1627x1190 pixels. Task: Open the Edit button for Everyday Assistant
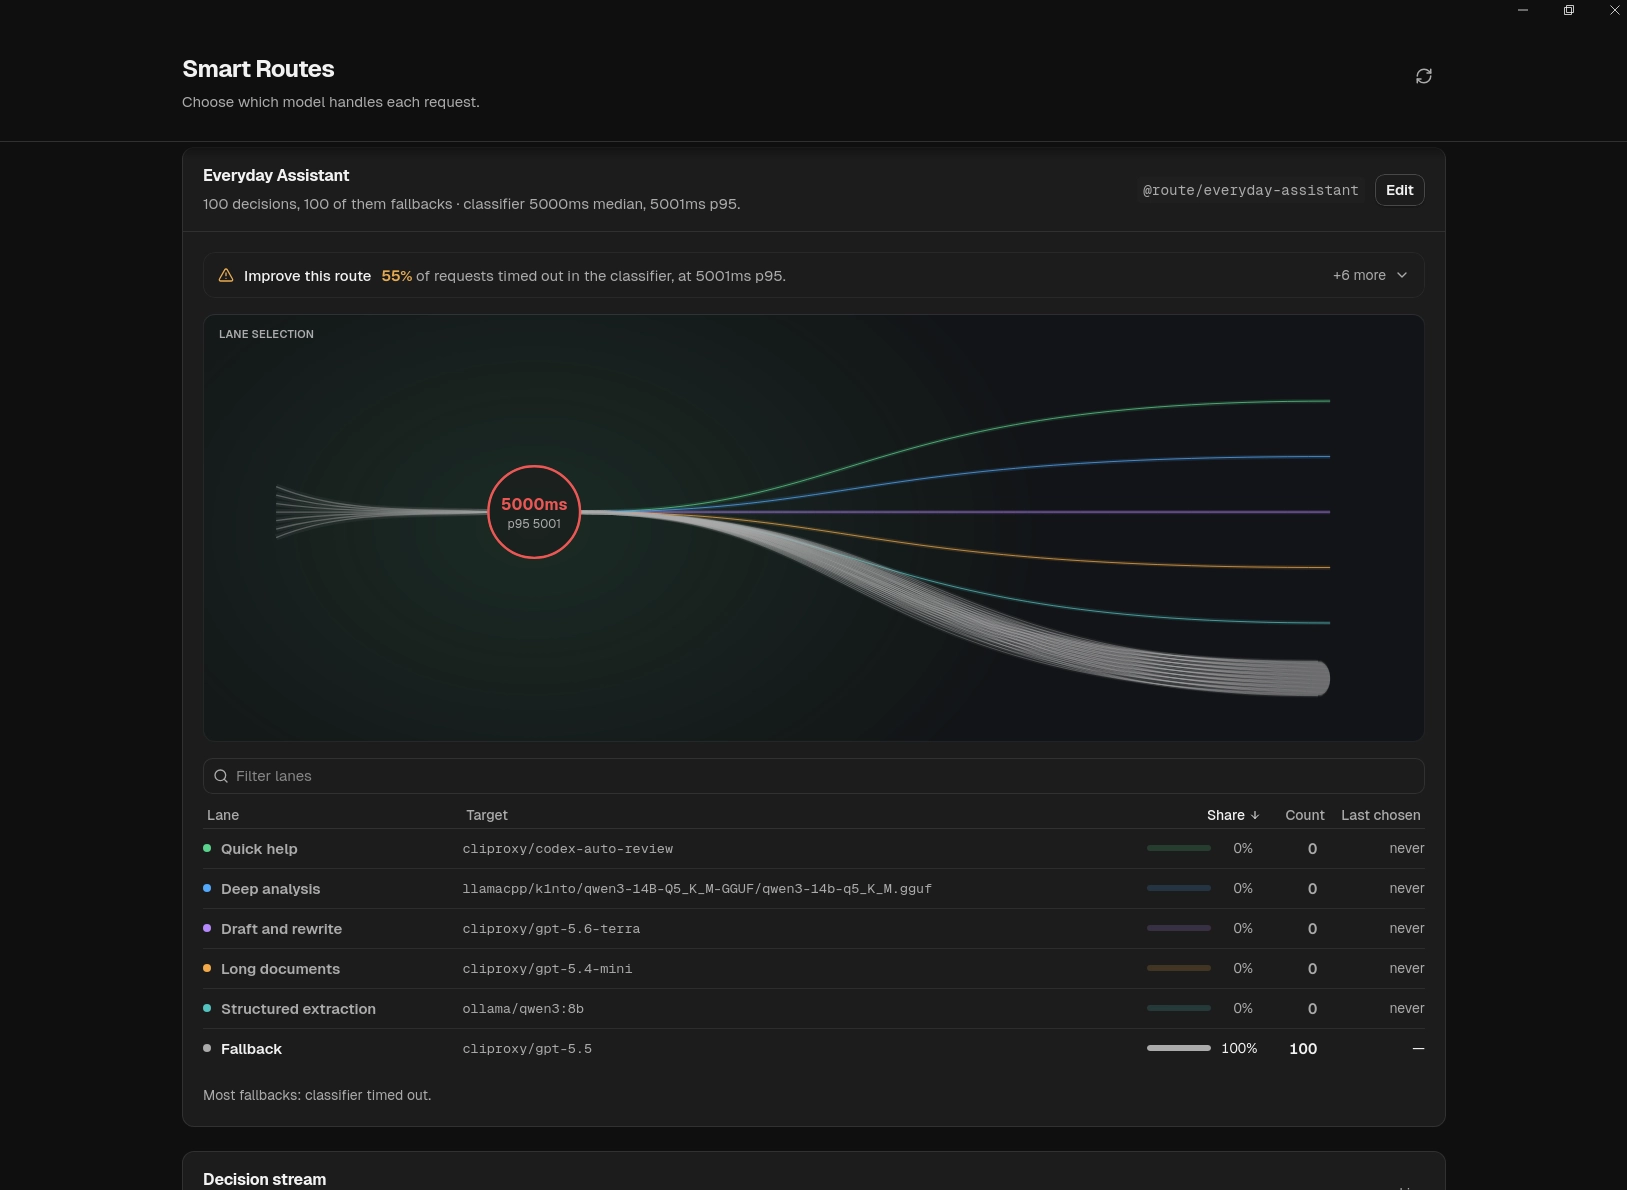(1400, 190)
